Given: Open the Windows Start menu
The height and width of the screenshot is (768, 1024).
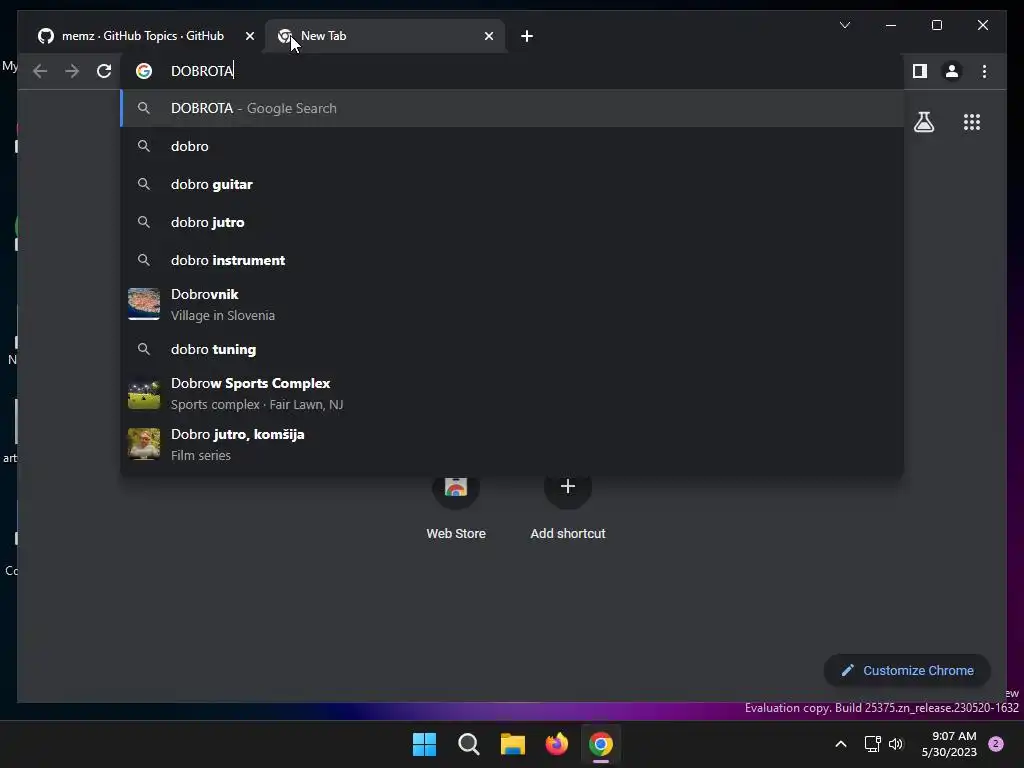Looking at the screenshot, I should 424,744.
